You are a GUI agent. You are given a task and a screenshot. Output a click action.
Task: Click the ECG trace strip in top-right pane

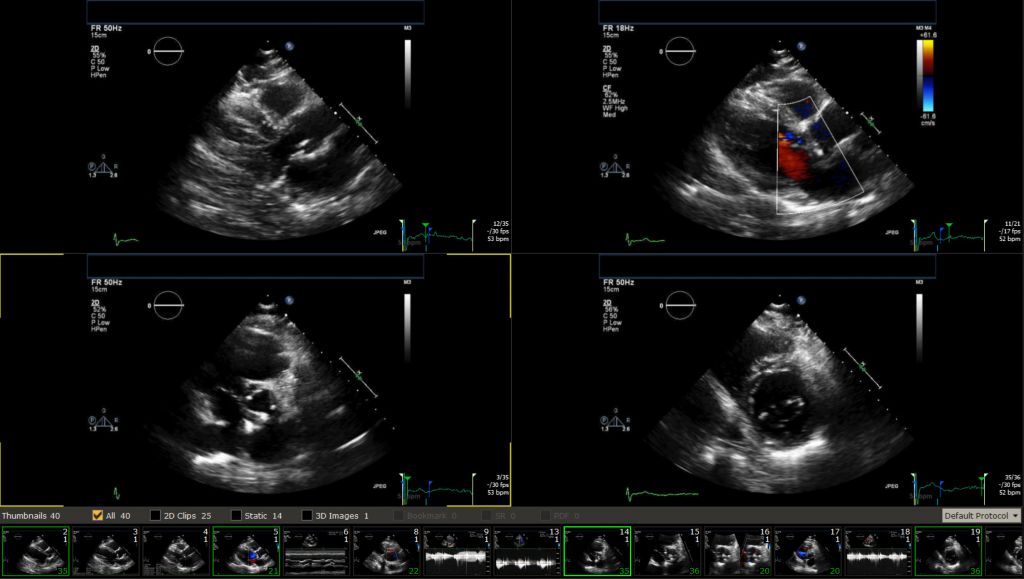pos(953,236)
